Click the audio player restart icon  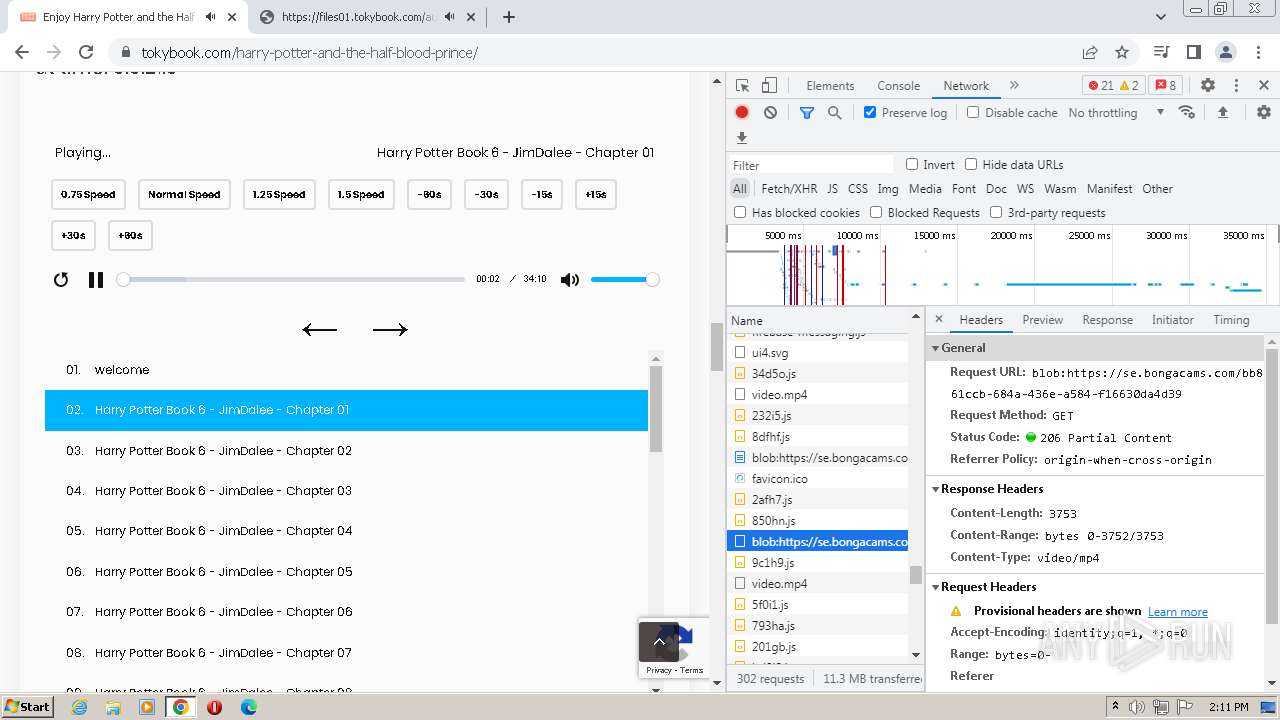61,280
